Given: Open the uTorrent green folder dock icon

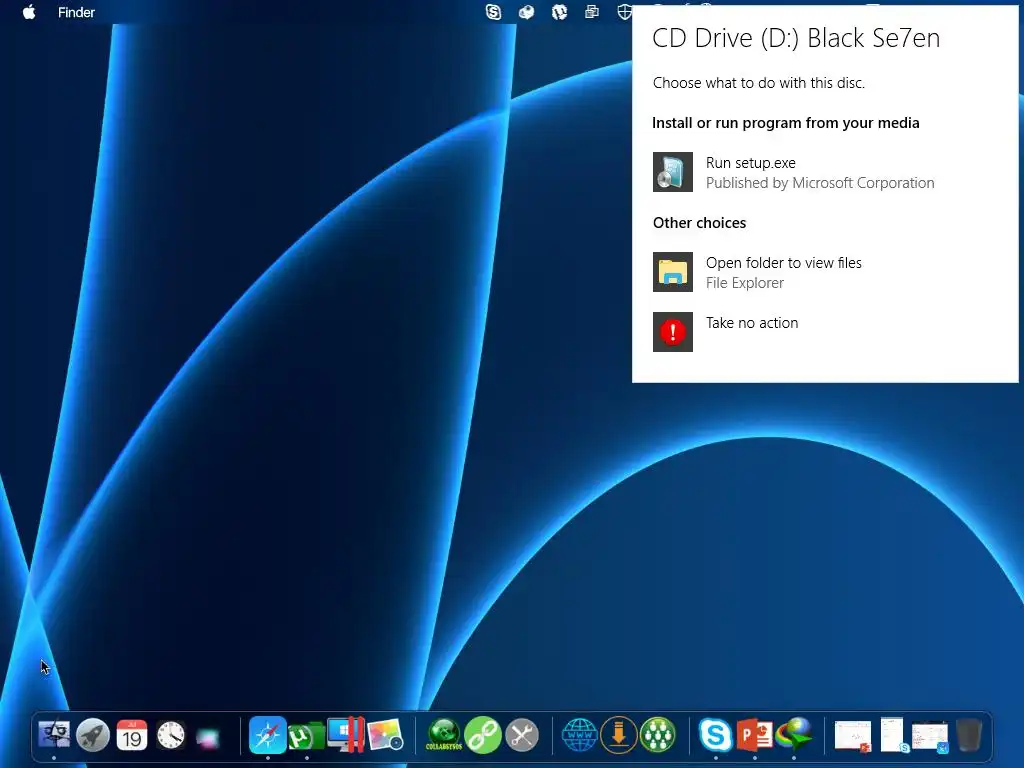Looking at the screenshot, I should tap(306, 737).
